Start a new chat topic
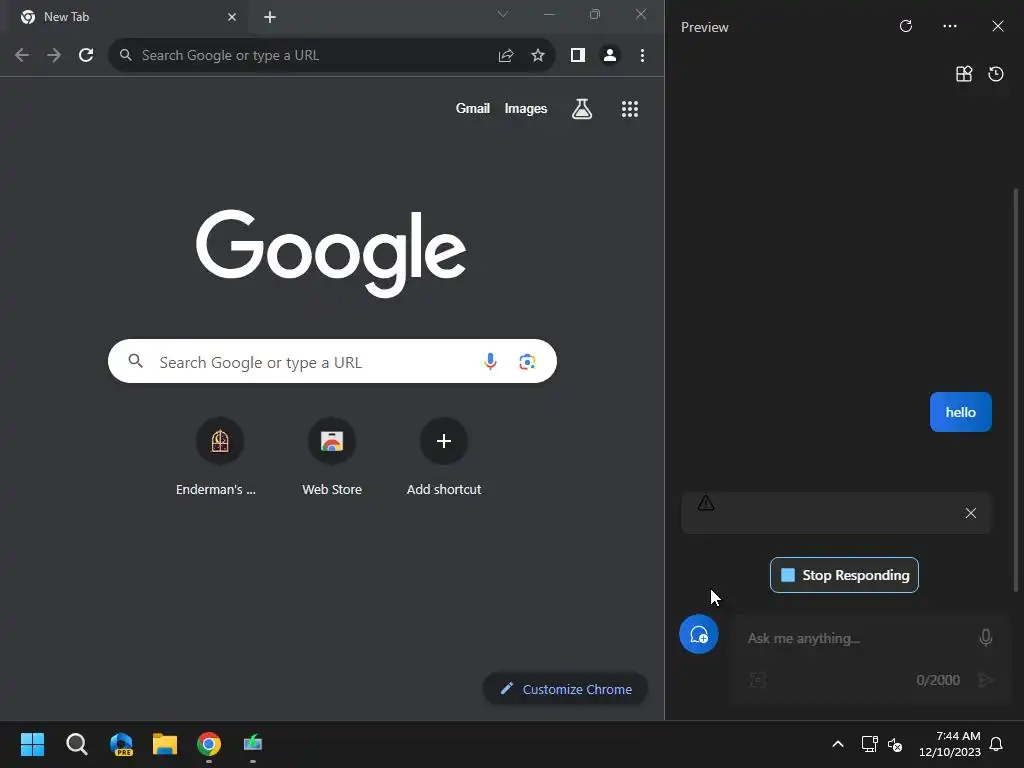 click(699, 634)
